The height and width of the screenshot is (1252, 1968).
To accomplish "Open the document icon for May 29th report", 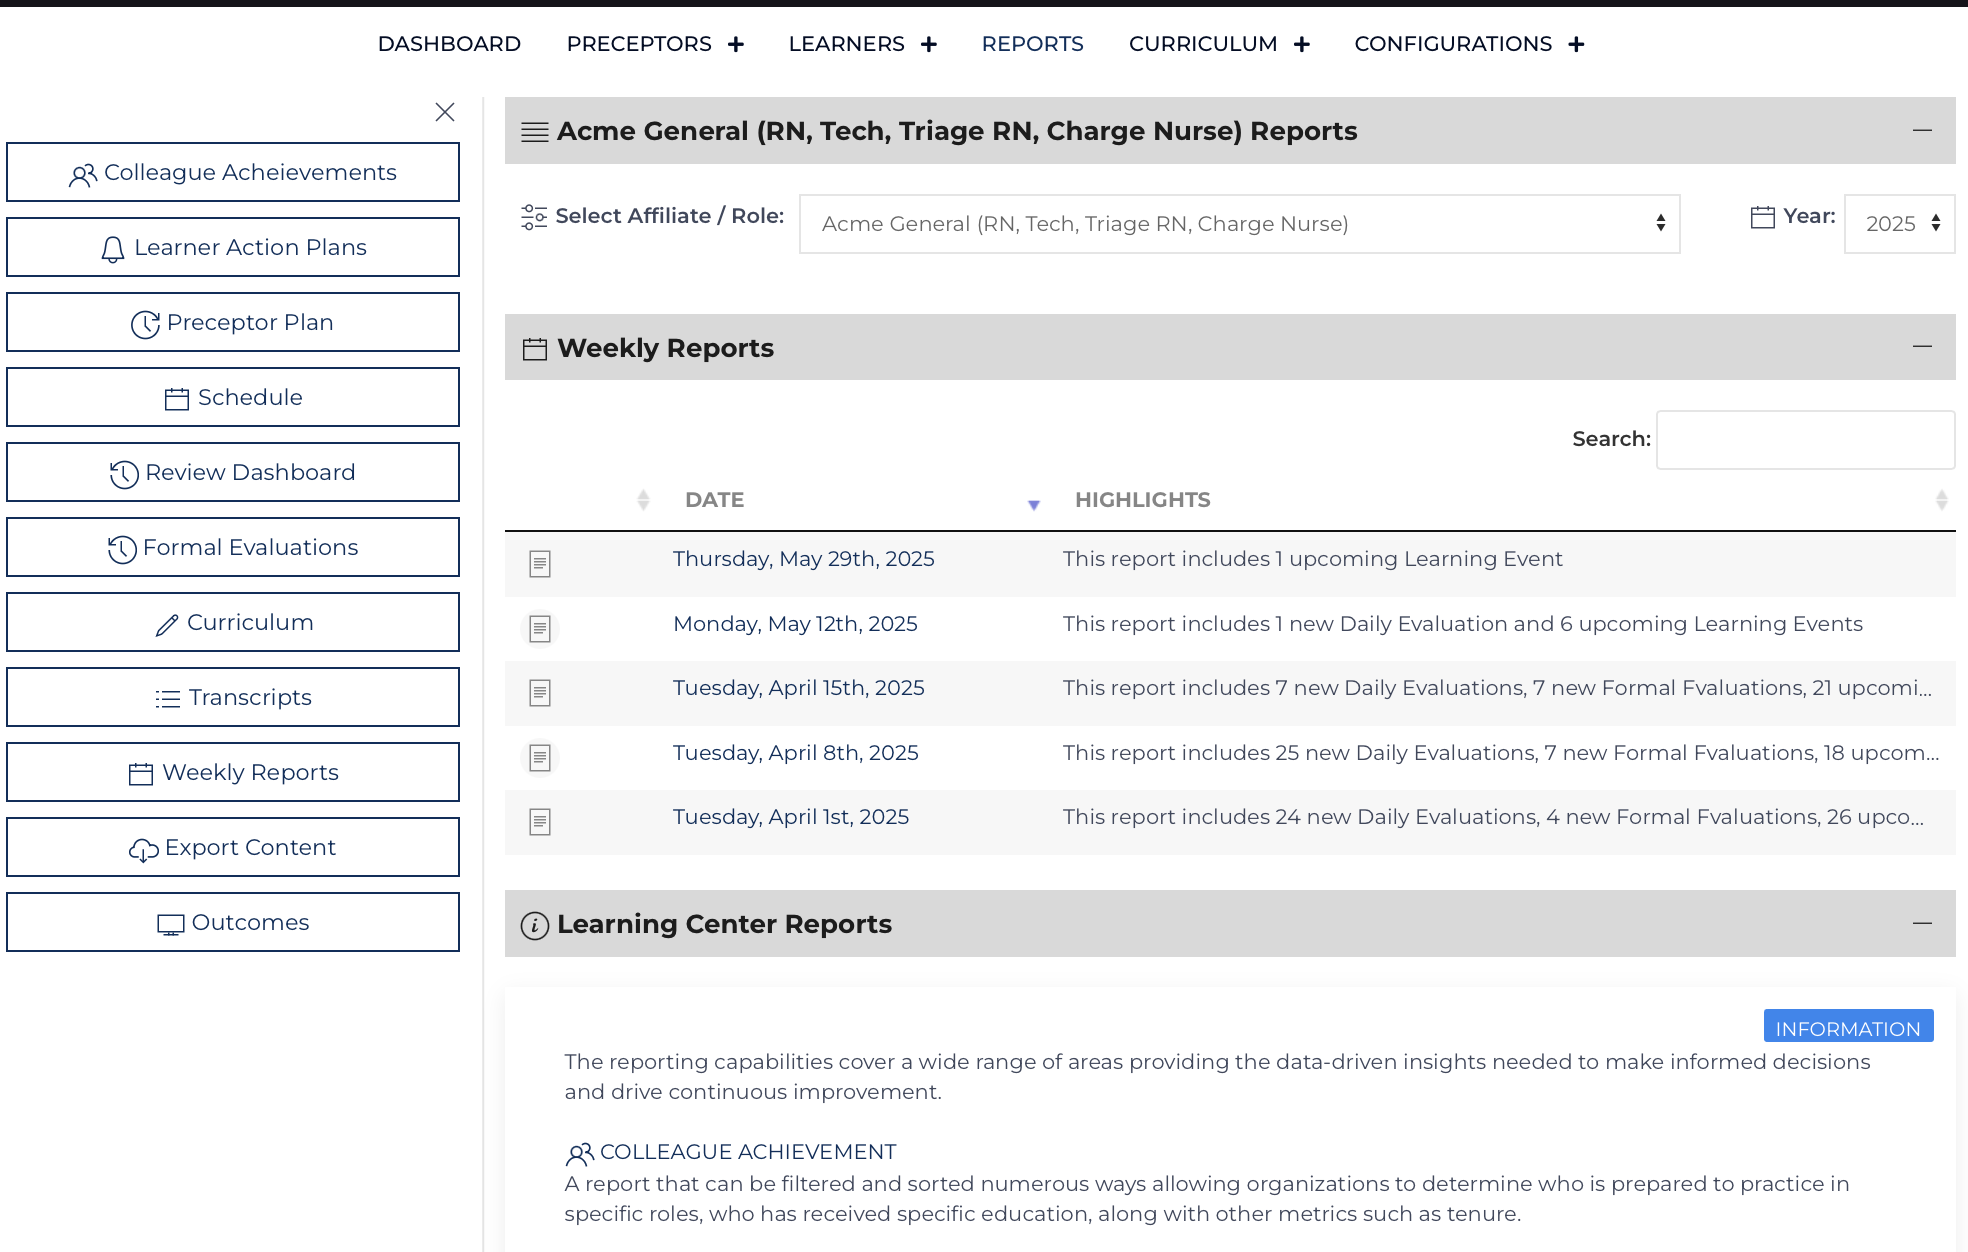I will (540, 564).
